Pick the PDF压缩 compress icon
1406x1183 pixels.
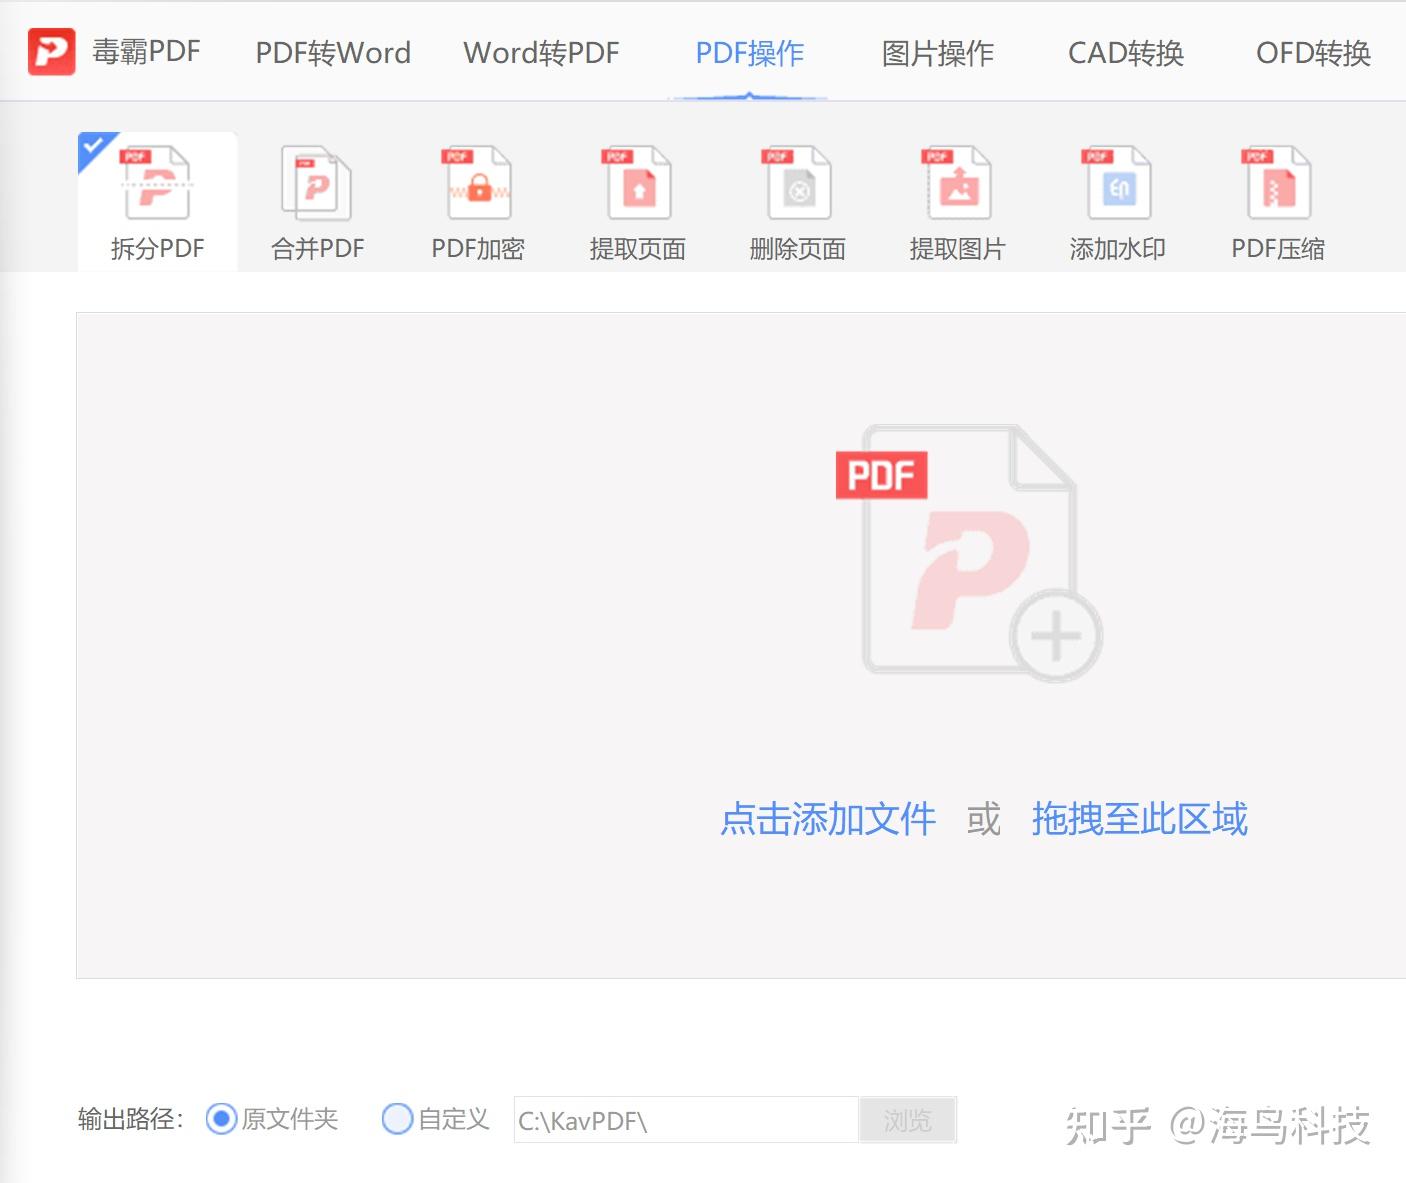point(1277,183)
